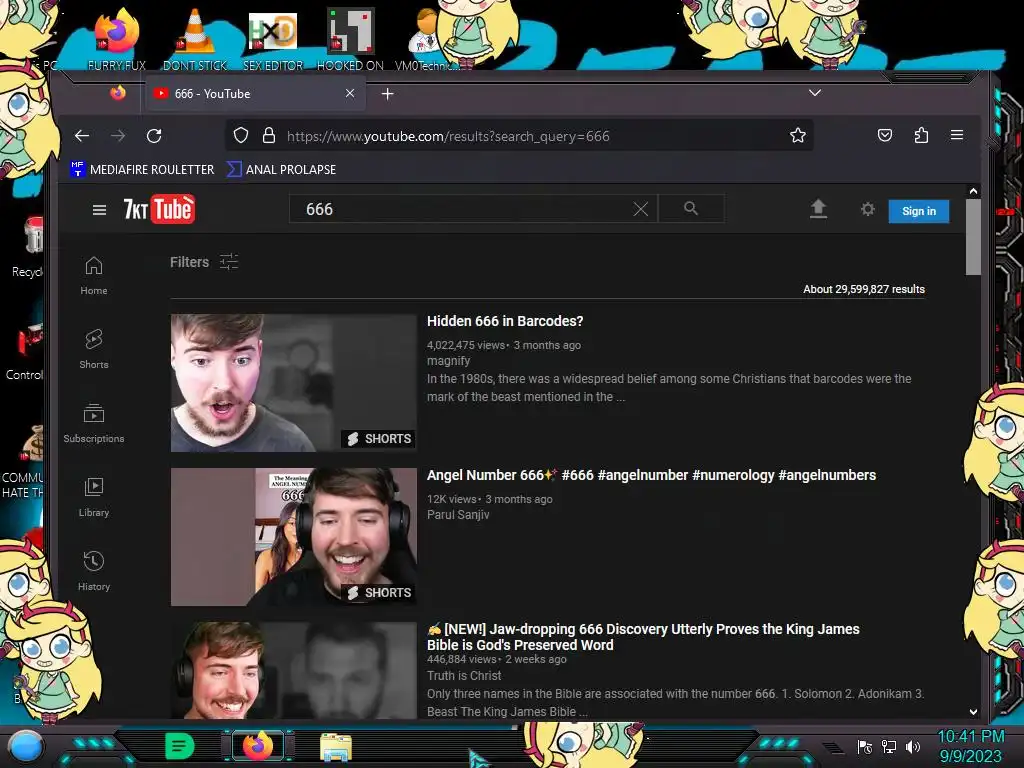Viewport: 1024px width, 768px height.
Task: Open the green taskbar app icon
Action: click(180, 746)
